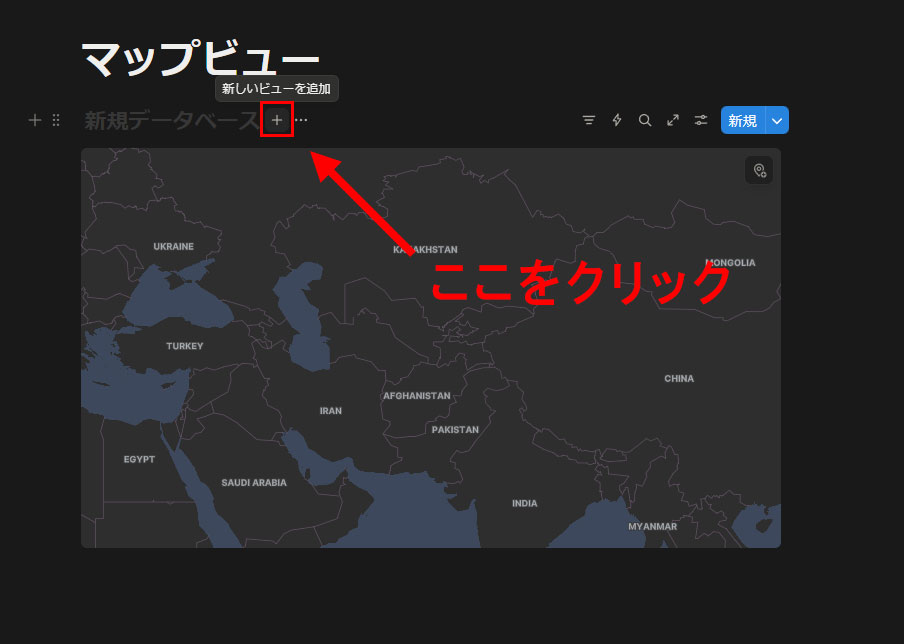Screen dimensions: 904x644
Task: Click the INDIA label on the map
Action: [524, 504]
